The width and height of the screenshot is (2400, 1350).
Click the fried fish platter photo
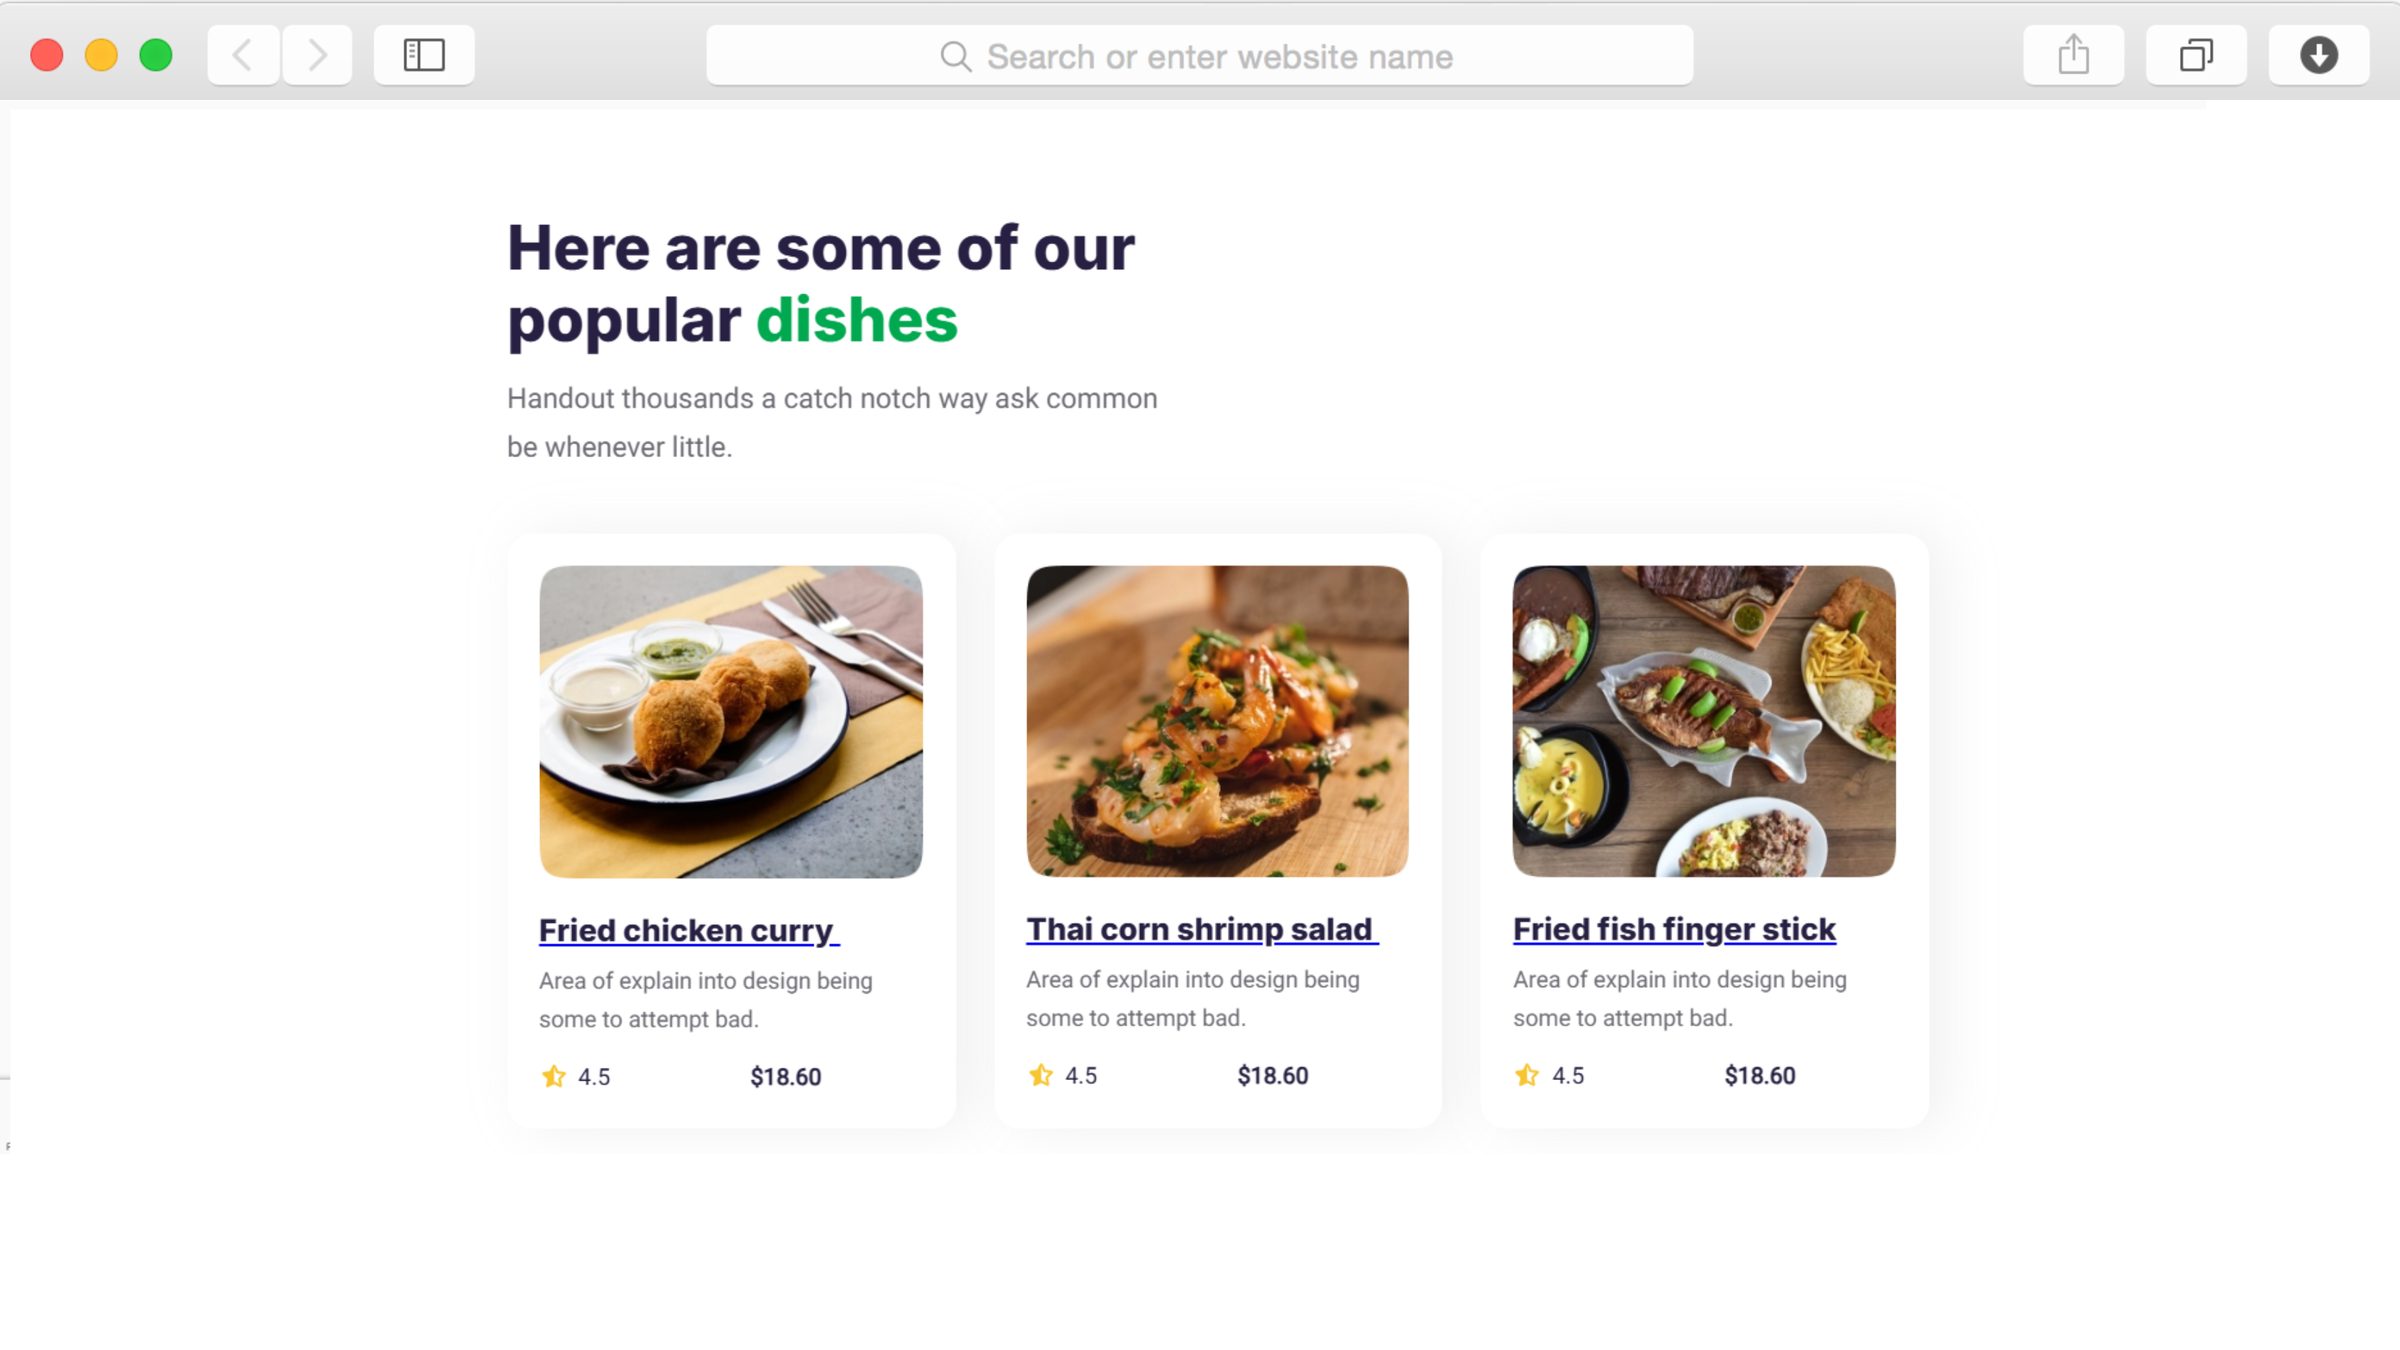[x=1704, y=721]
